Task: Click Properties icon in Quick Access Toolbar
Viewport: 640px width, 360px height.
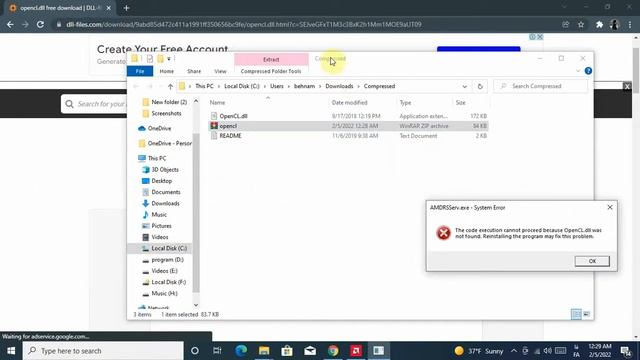Action: coord(150,59)
